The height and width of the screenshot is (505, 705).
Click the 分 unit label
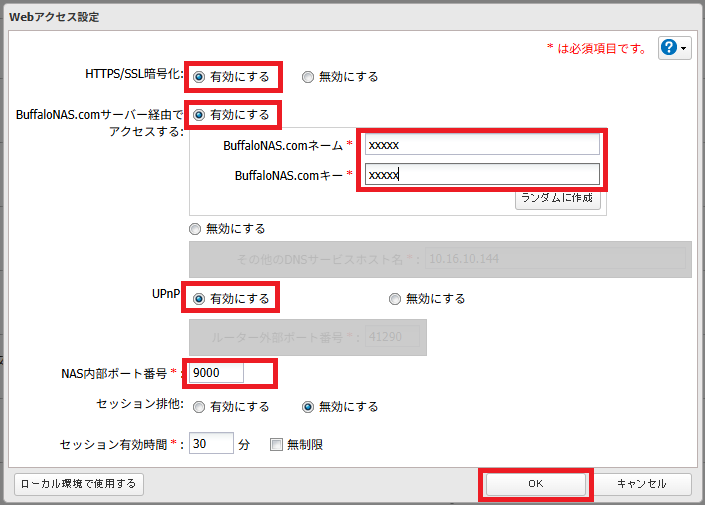pos(244,445)
